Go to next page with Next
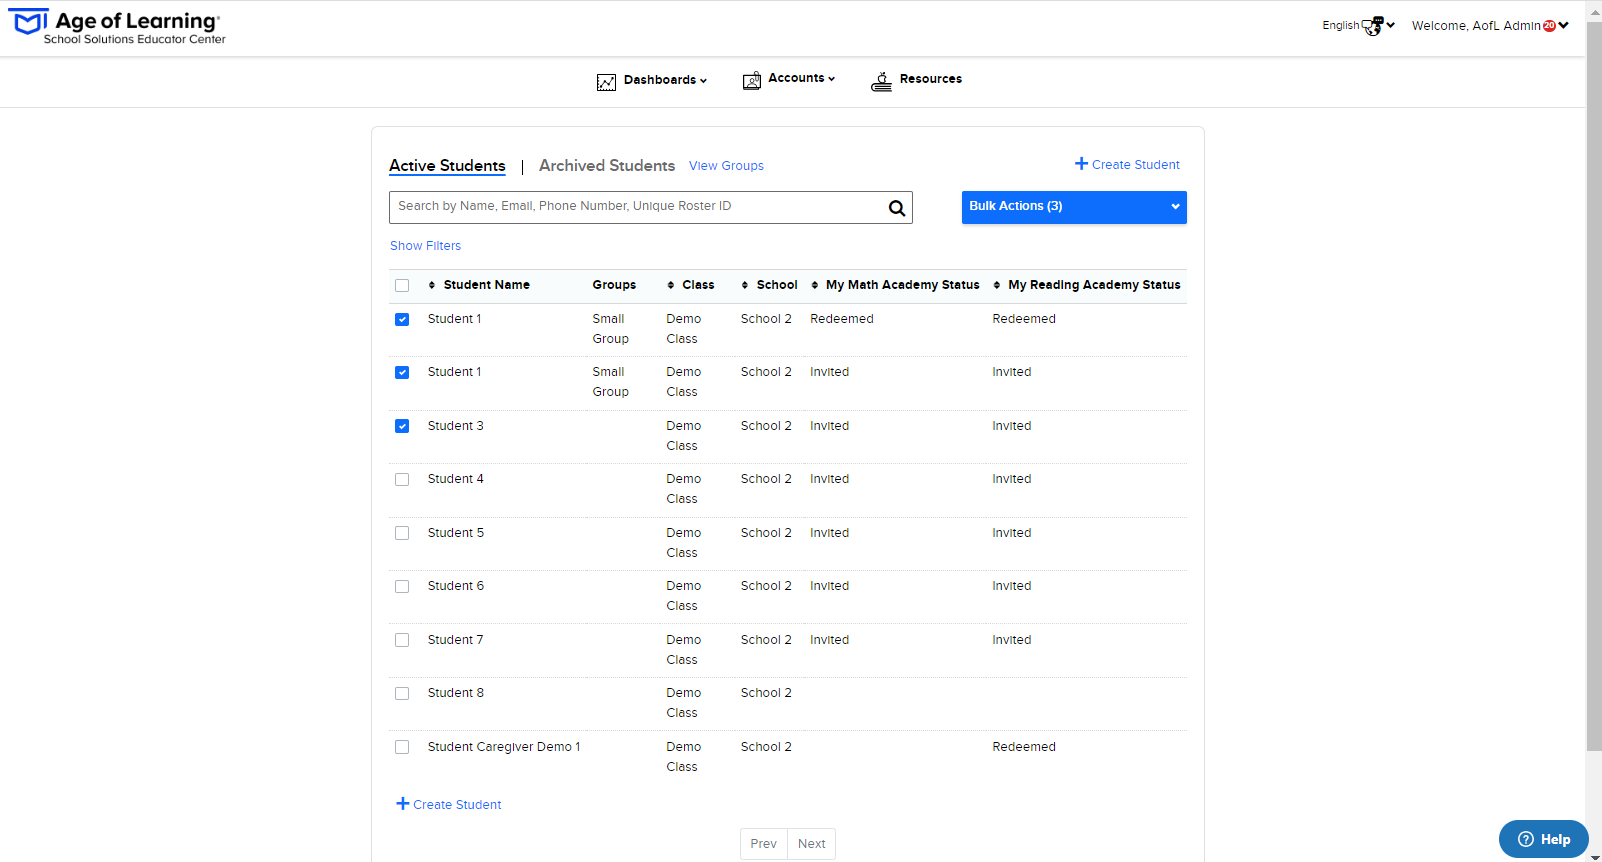 click(x=812, y=844)
